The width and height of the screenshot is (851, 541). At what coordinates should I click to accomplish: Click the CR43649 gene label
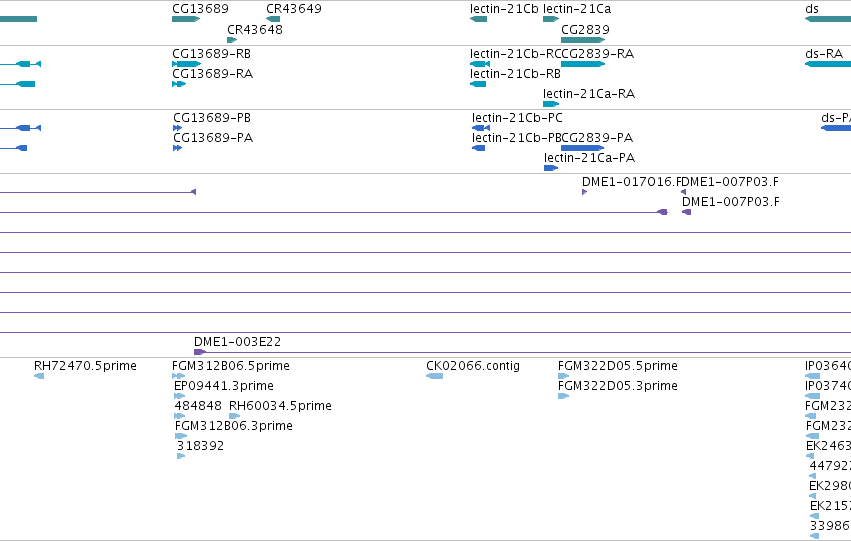[x=294, y=9]
